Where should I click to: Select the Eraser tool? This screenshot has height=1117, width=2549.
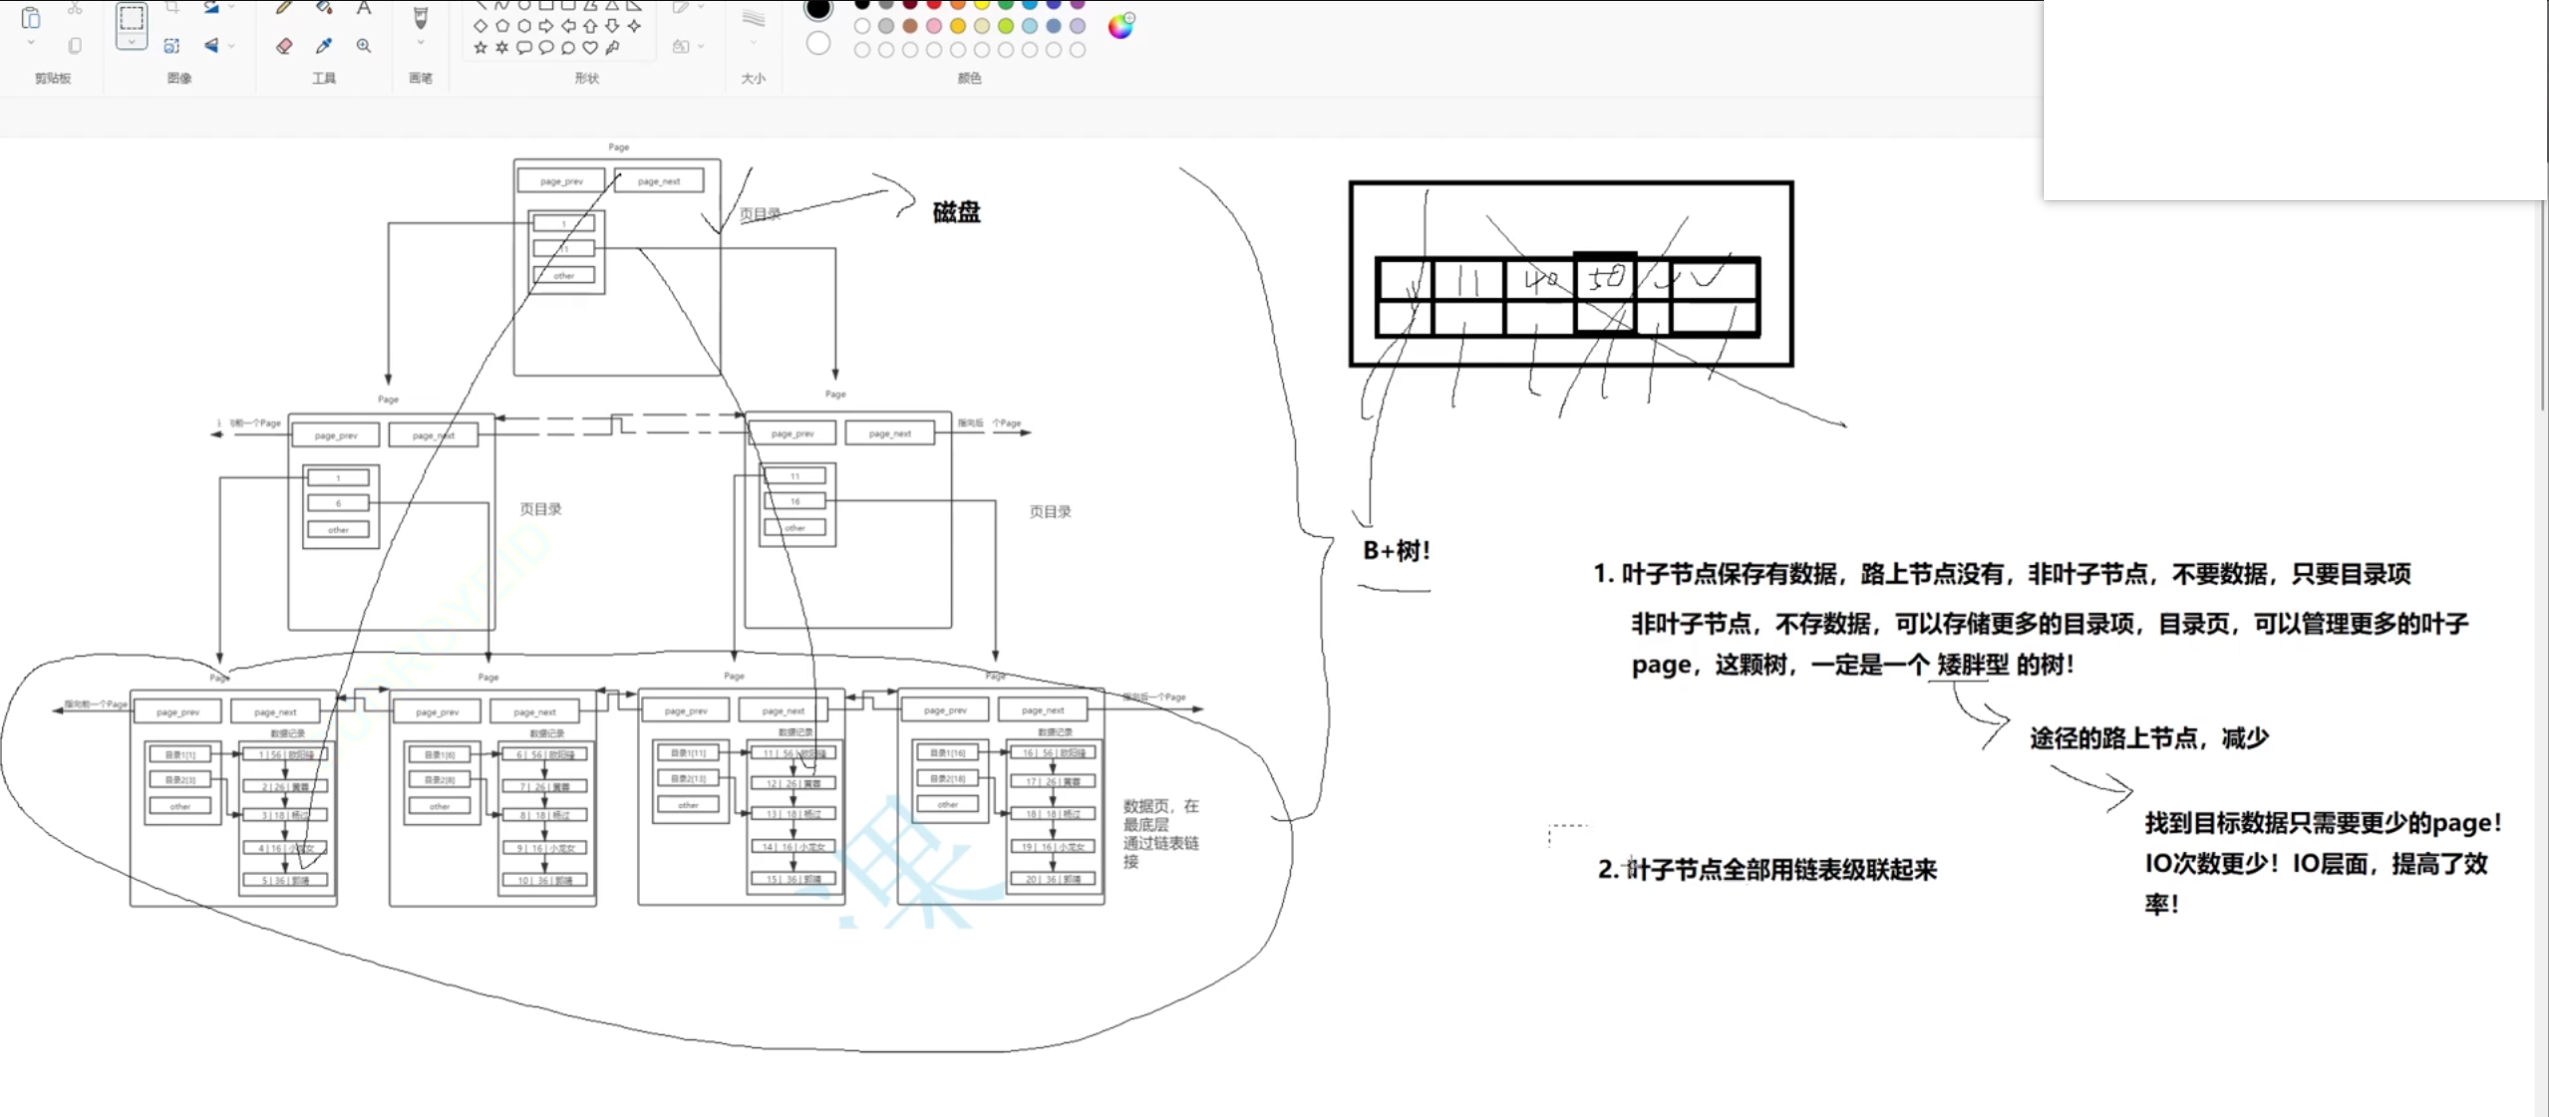[284, 46]
